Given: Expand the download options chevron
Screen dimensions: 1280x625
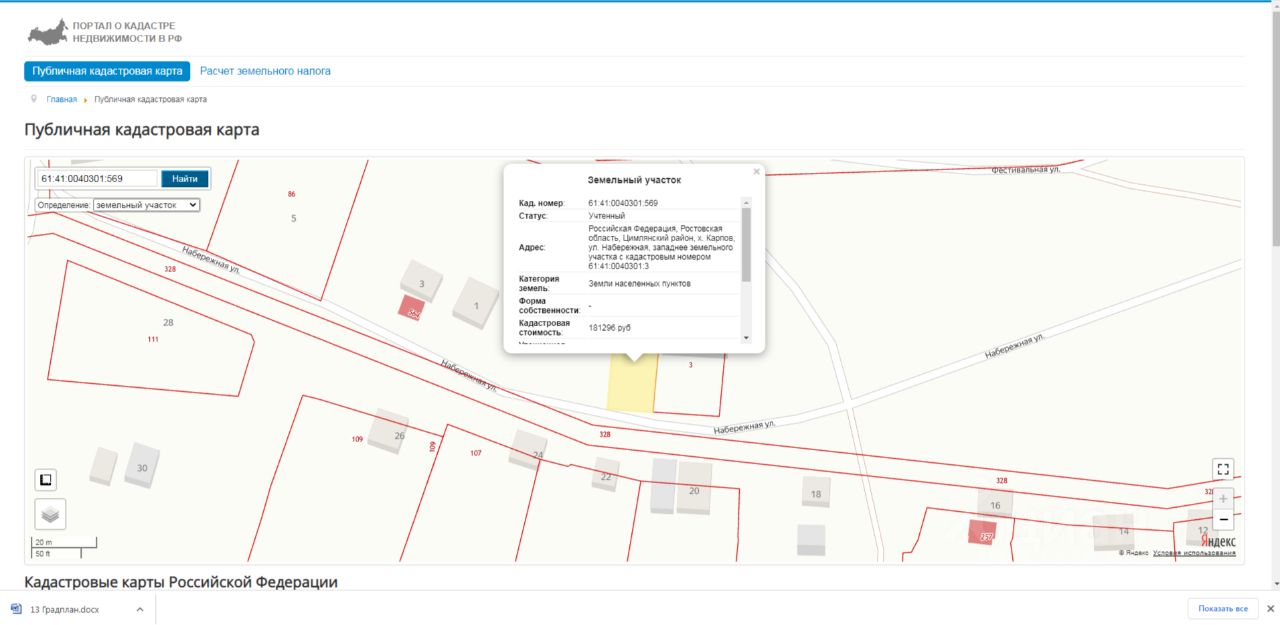Looking at the screenshot, I should point(139,609).
